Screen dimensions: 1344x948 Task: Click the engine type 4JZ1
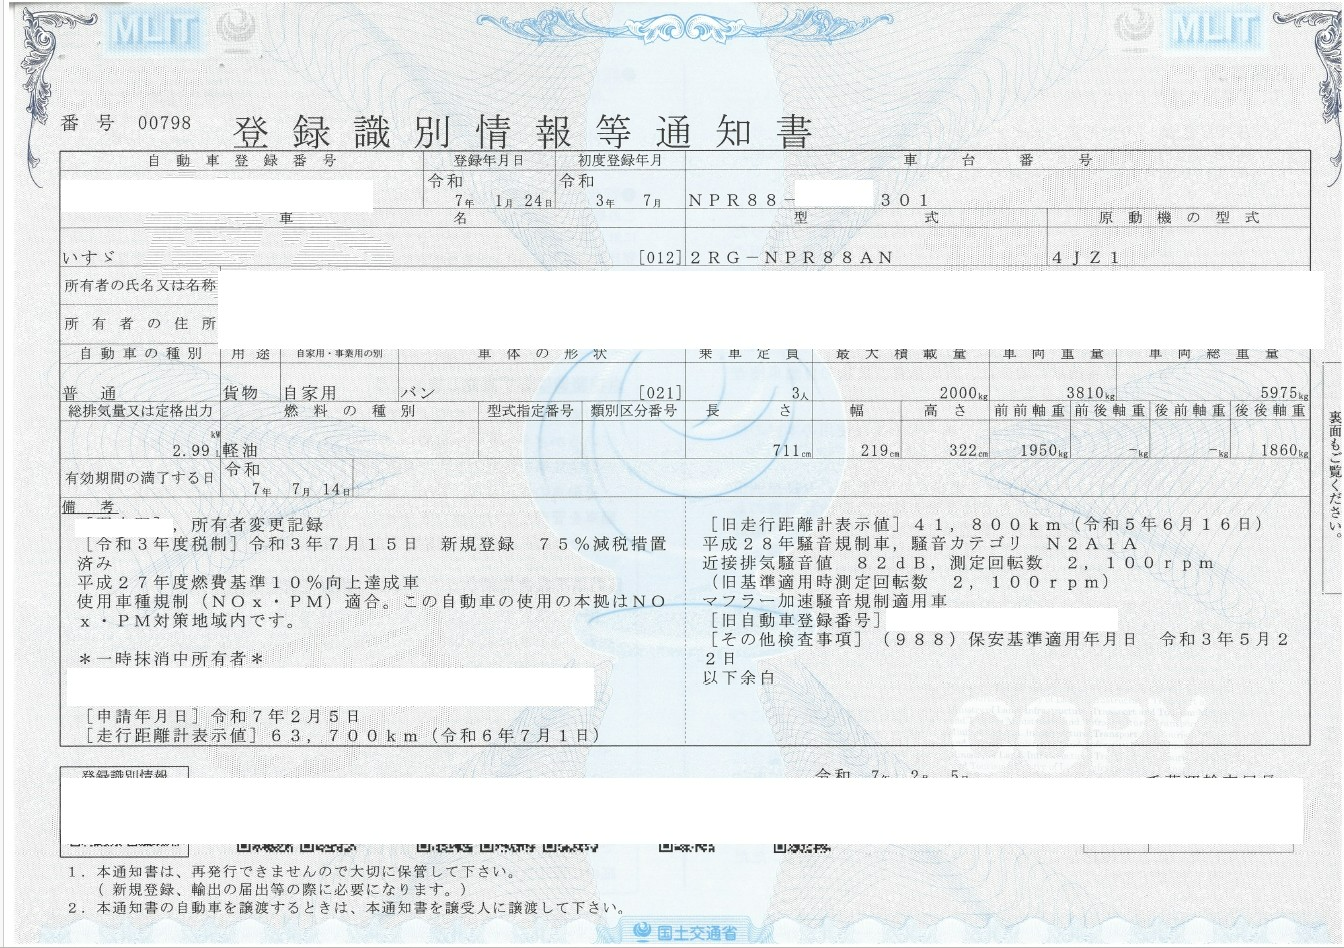[1087, 257]
